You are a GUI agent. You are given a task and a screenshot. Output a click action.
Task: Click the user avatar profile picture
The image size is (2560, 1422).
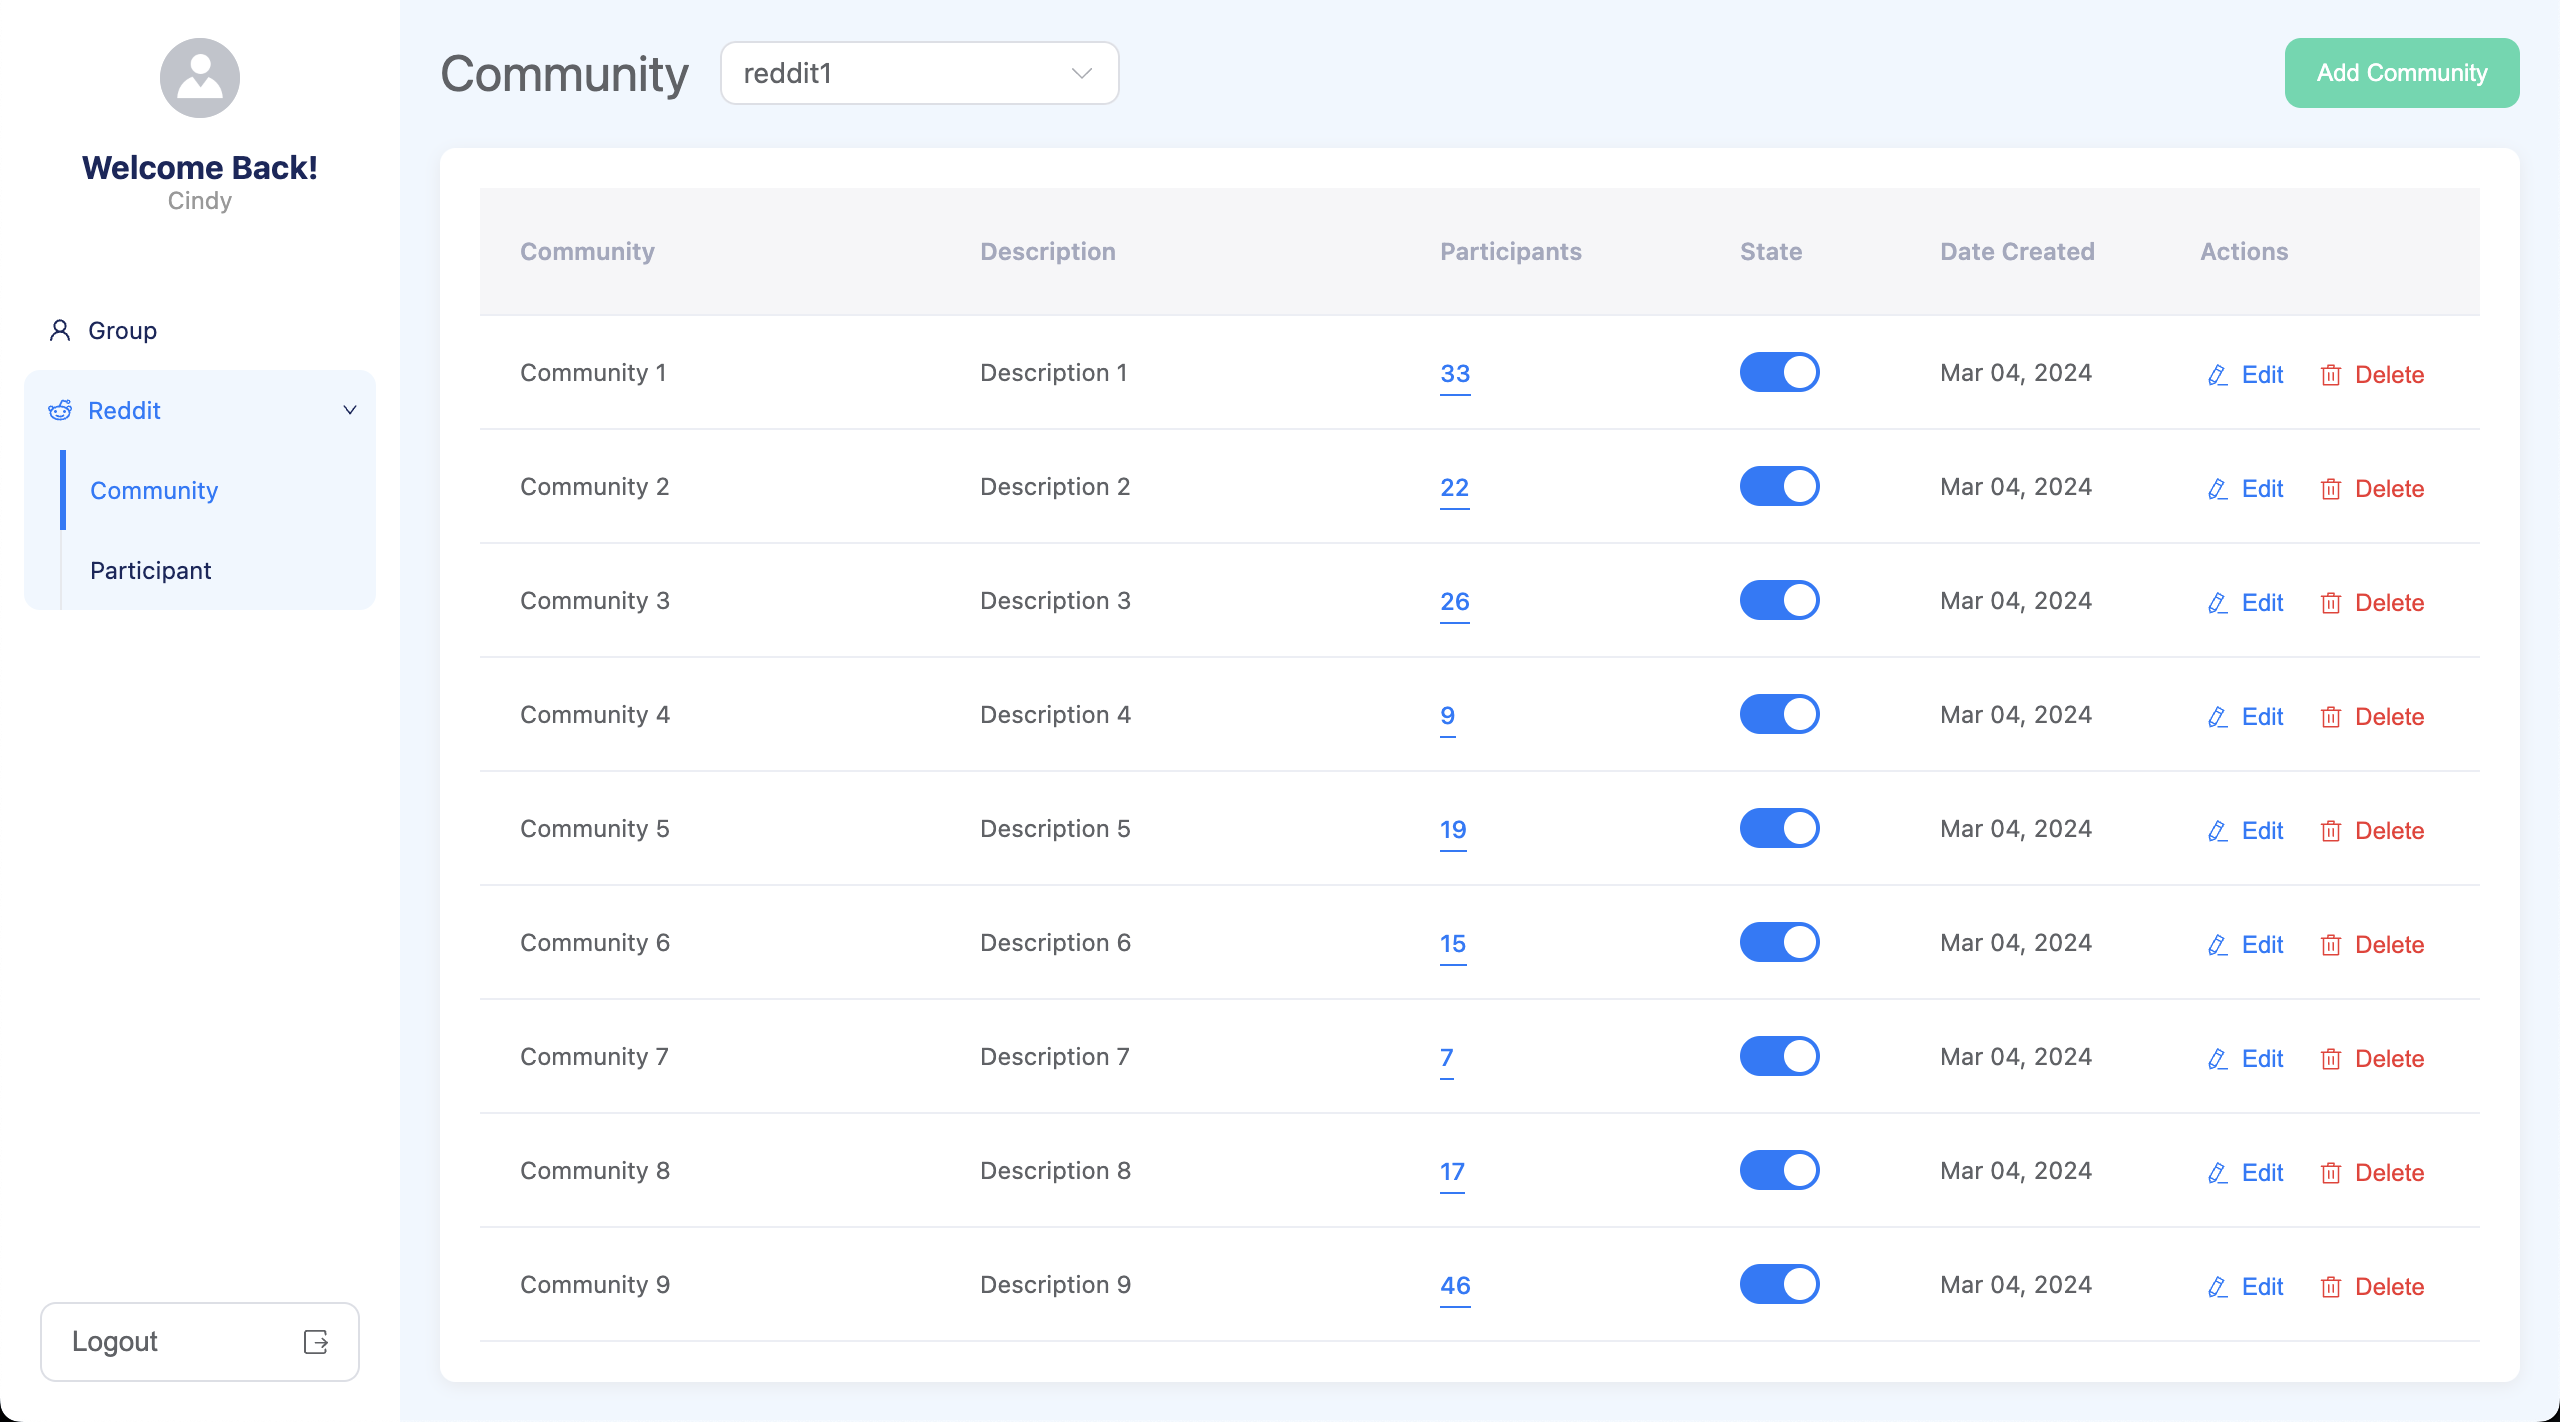pos(200,78)
